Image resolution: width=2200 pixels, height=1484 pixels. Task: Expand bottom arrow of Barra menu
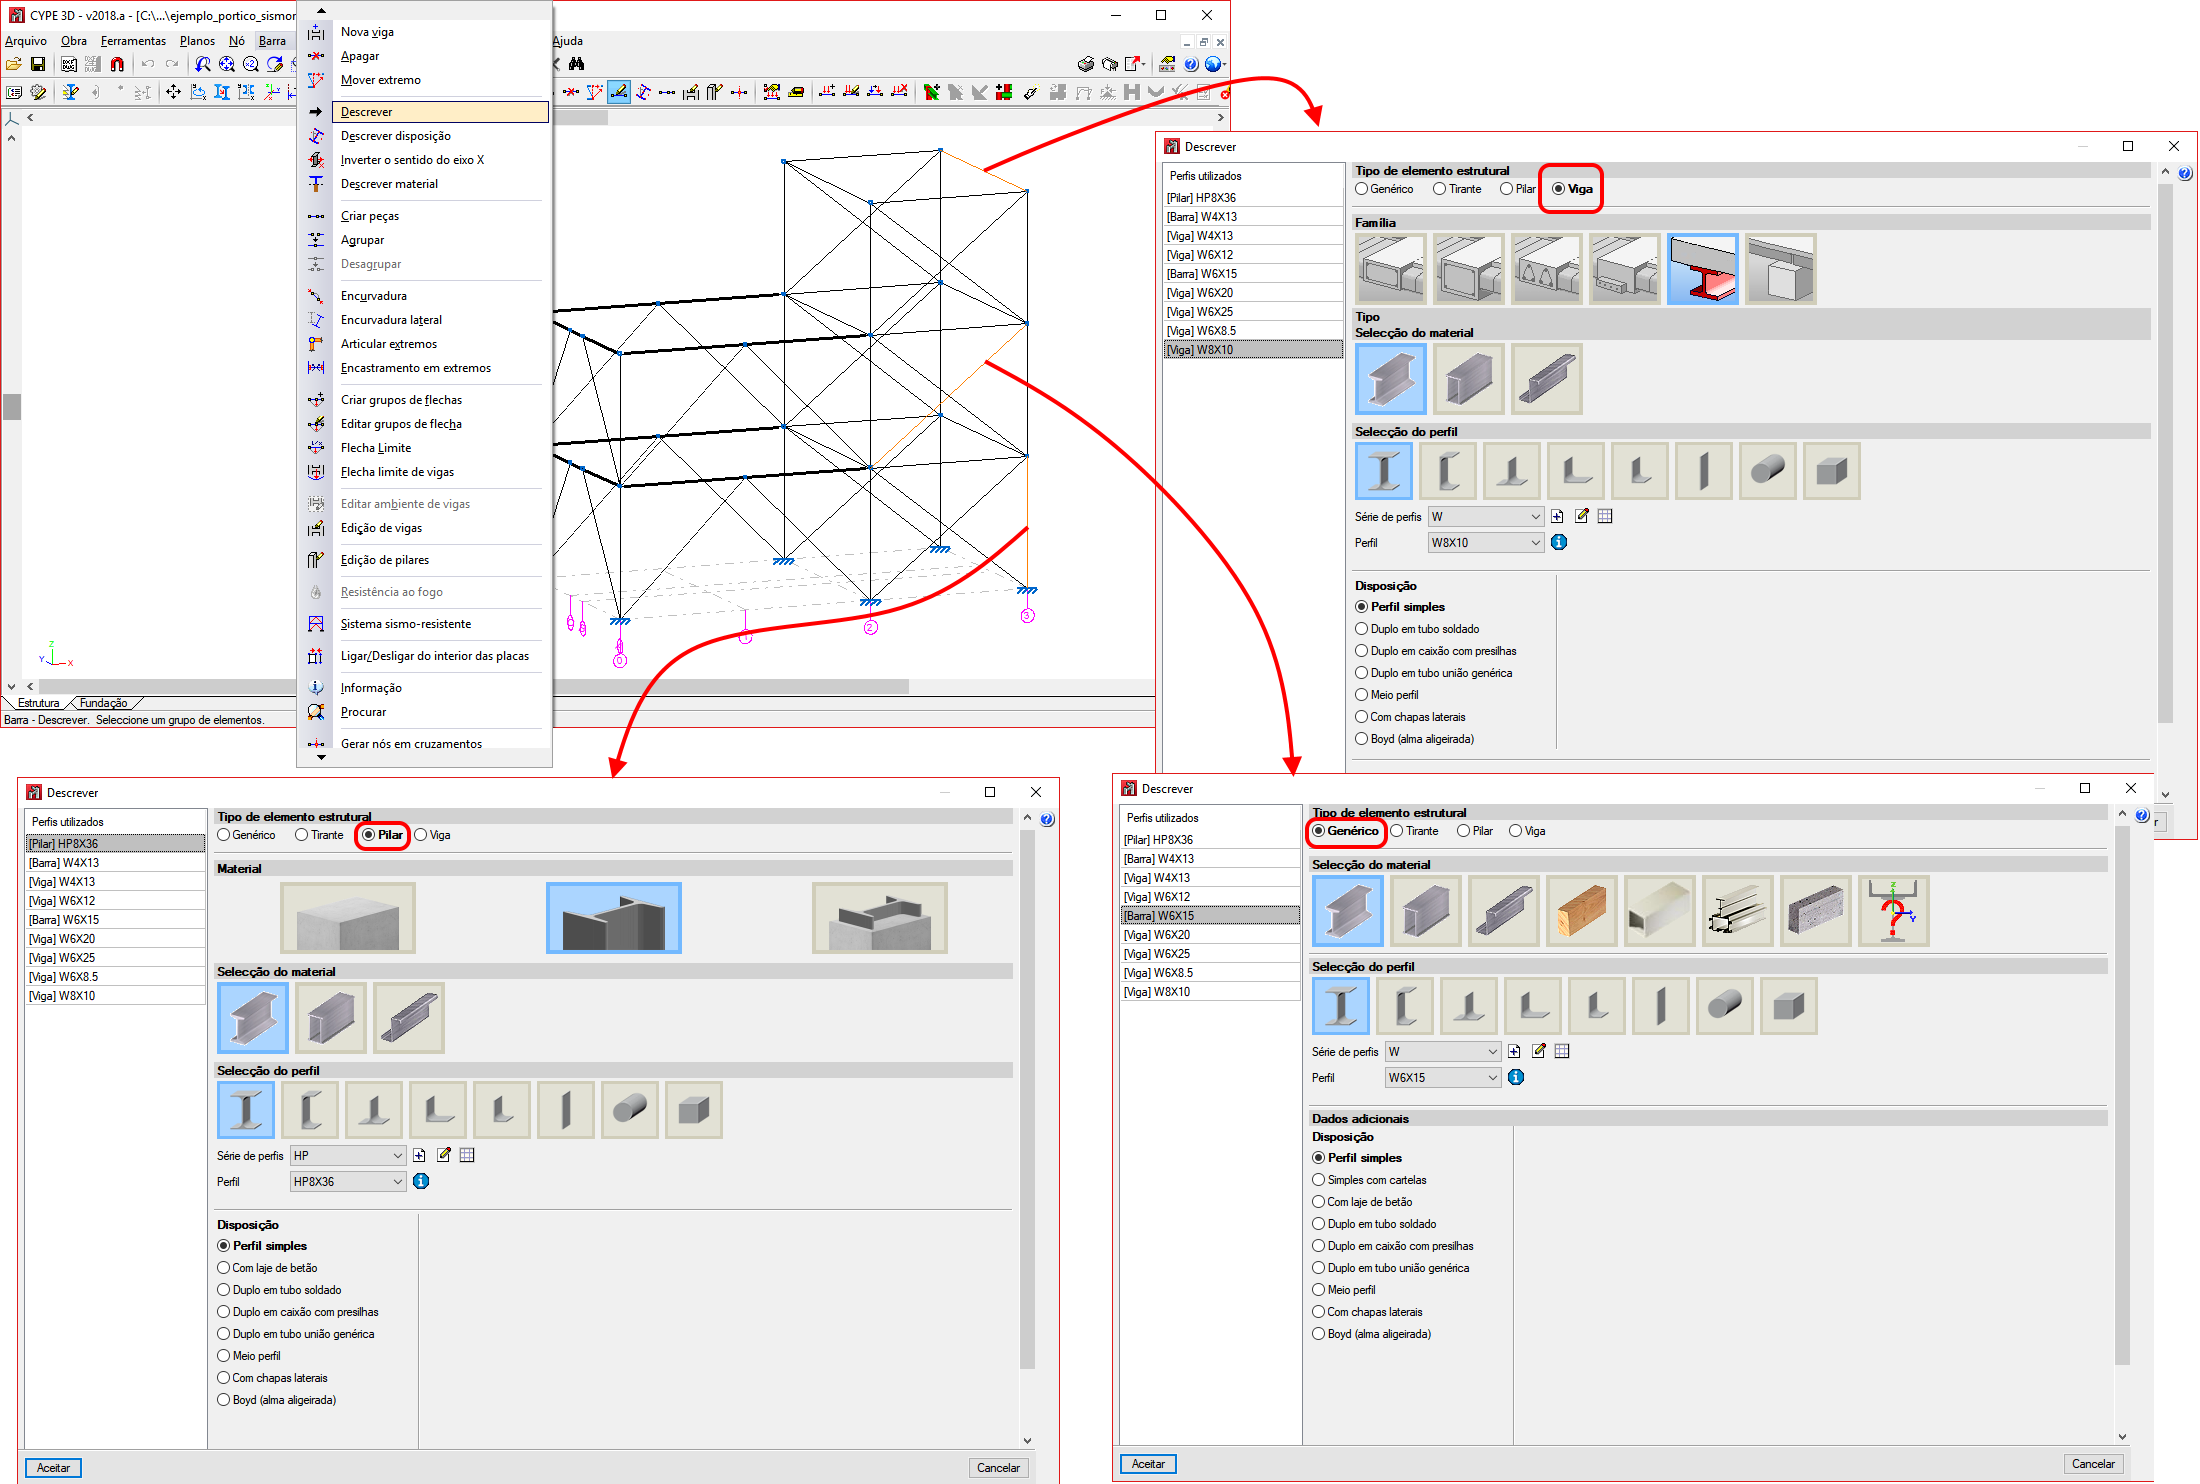[x=321, y=758]
